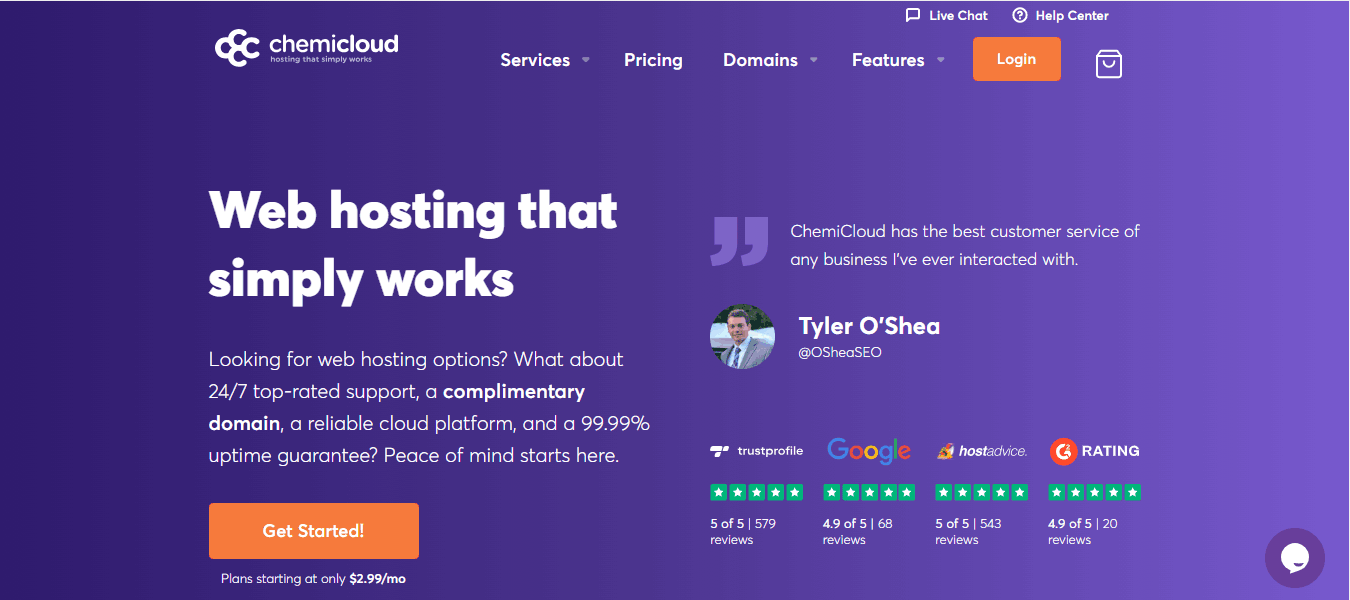Image resolution: width=1350 pixels, height=600 pixels.
Task: Expand the Domains dropdown arrow
Action: [814, 60]
